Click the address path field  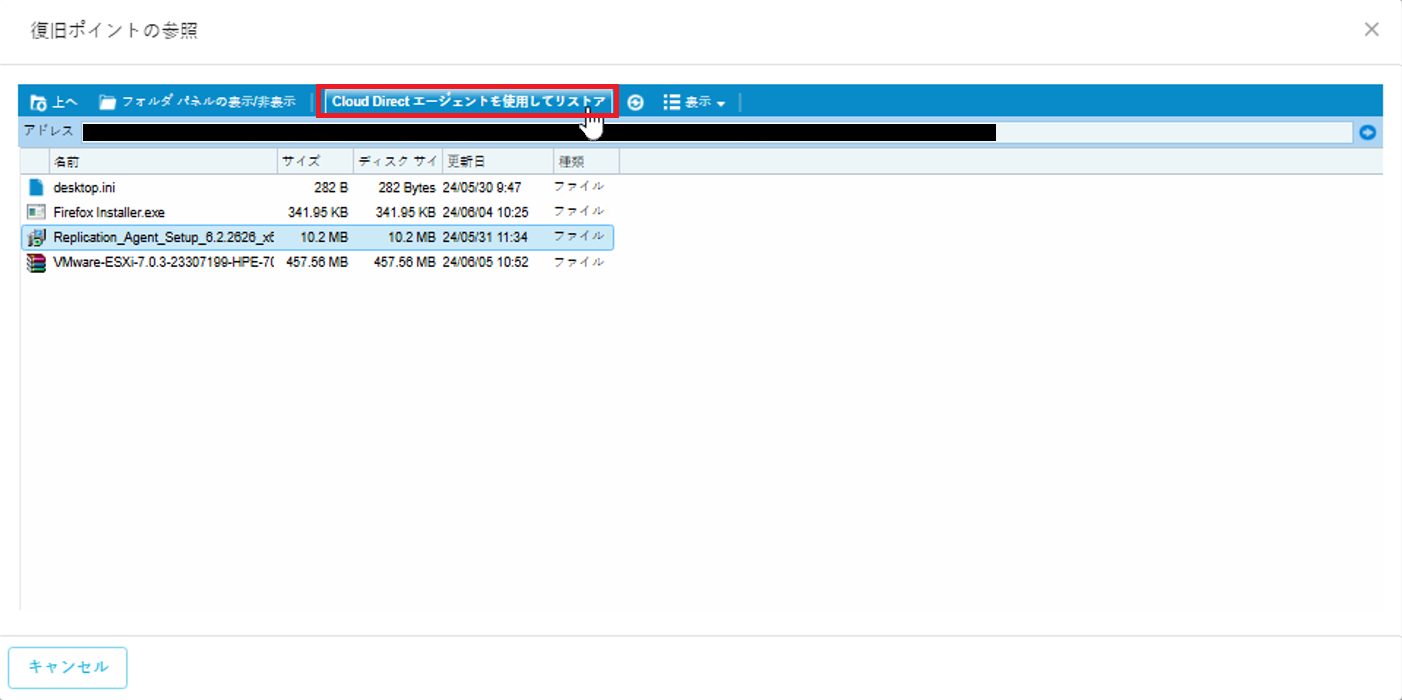click(x=717, y=132)
